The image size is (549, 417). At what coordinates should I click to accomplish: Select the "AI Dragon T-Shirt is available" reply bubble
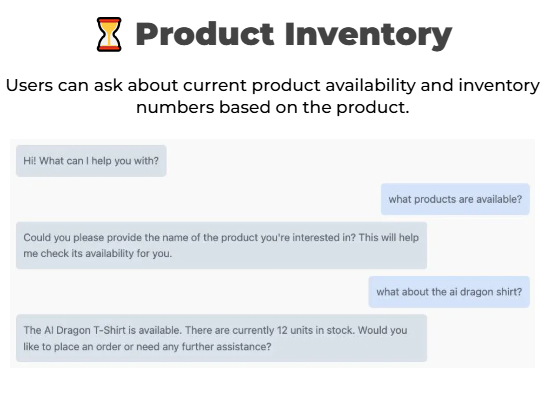(x=221, y=338)
